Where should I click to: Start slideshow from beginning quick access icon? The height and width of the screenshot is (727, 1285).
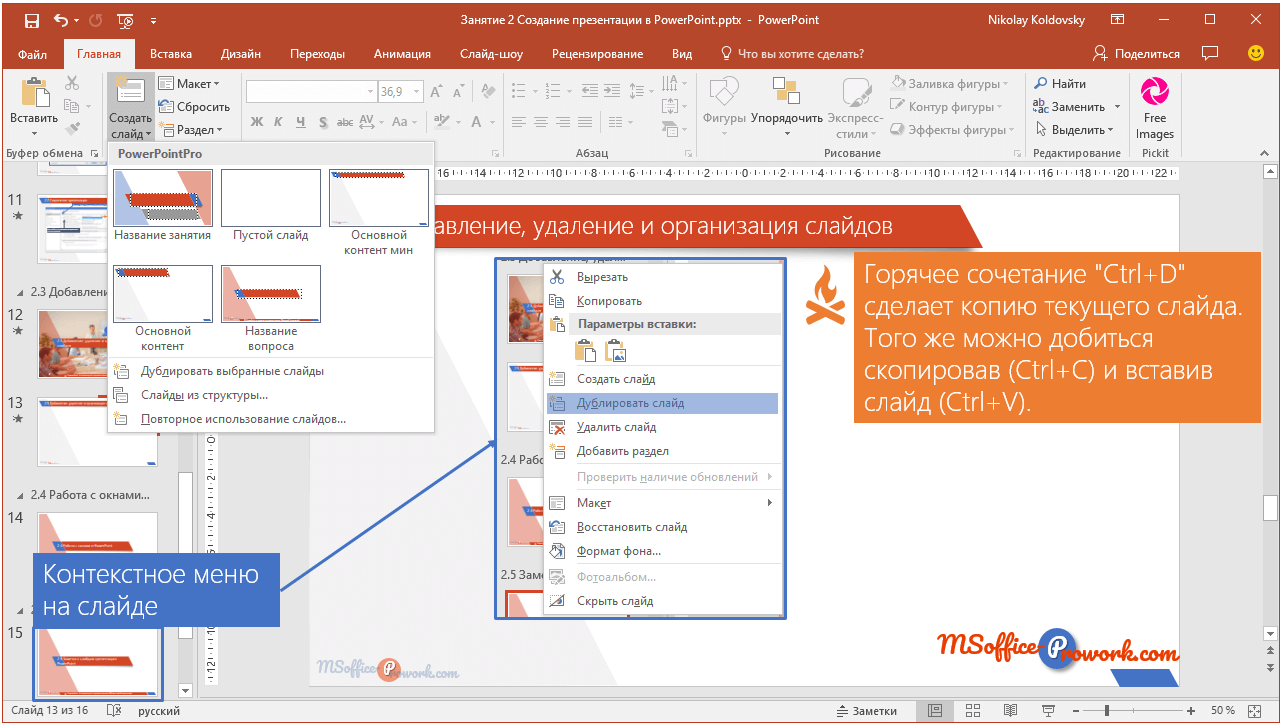pyautogui.click(x=125, y=20)
